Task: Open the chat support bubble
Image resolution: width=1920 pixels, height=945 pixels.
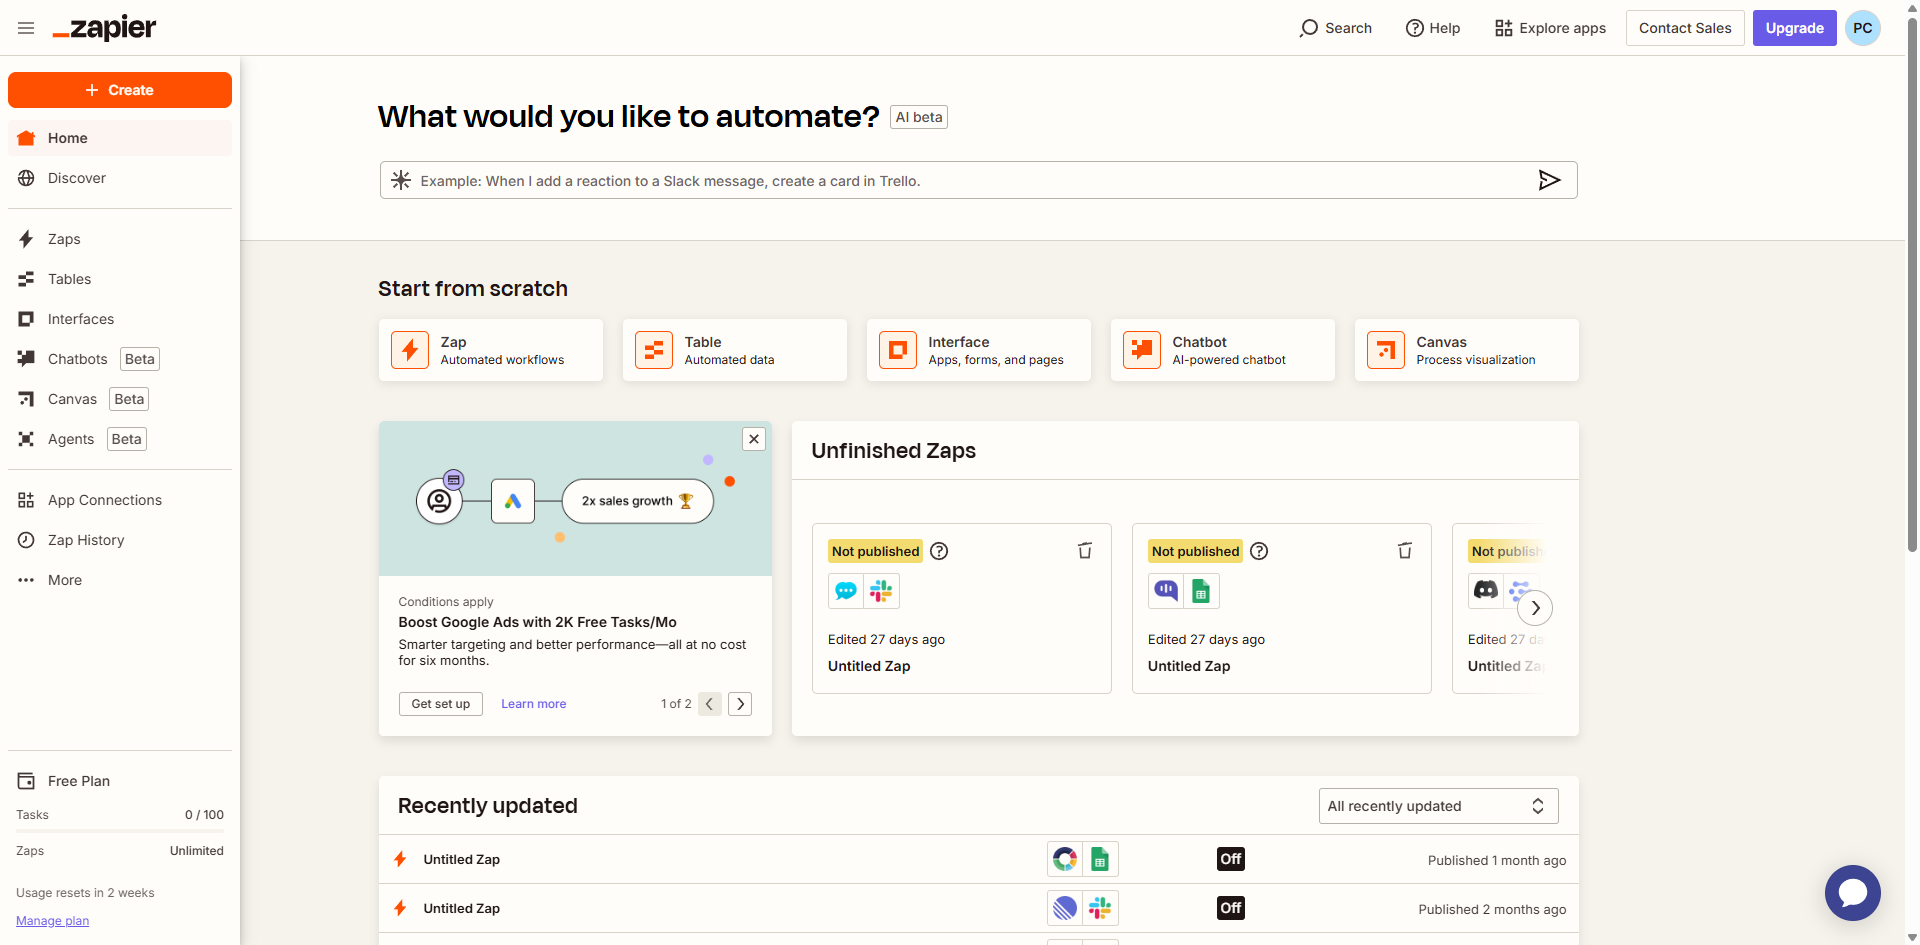Action: tap(1852, 892)
